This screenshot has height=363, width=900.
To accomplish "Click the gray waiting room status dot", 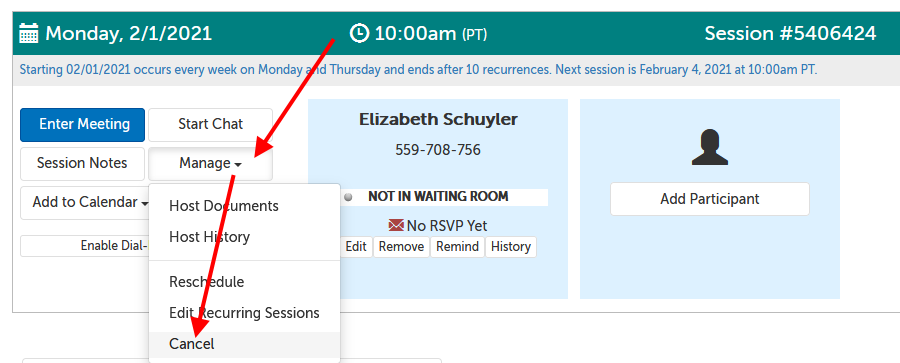I will pos(348,197).
